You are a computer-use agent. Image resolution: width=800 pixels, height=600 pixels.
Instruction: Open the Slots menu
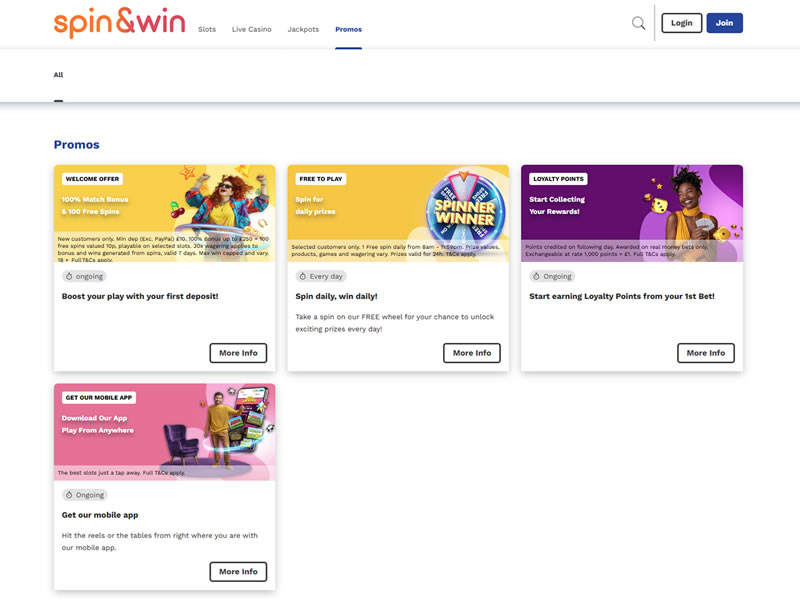(207, 29)
